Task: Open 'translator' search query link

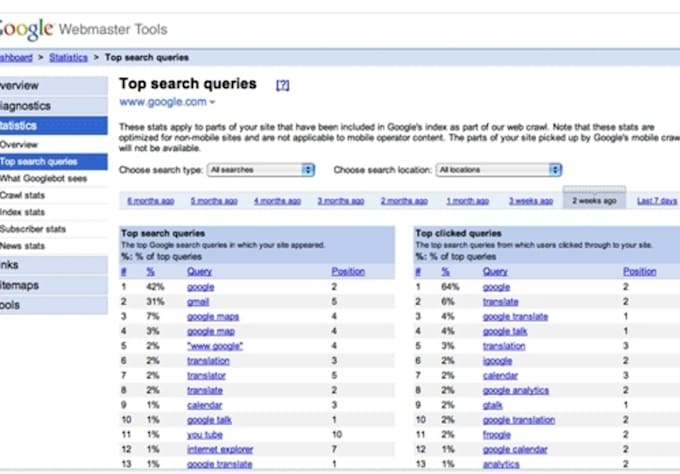Action: tap(206, 376)
